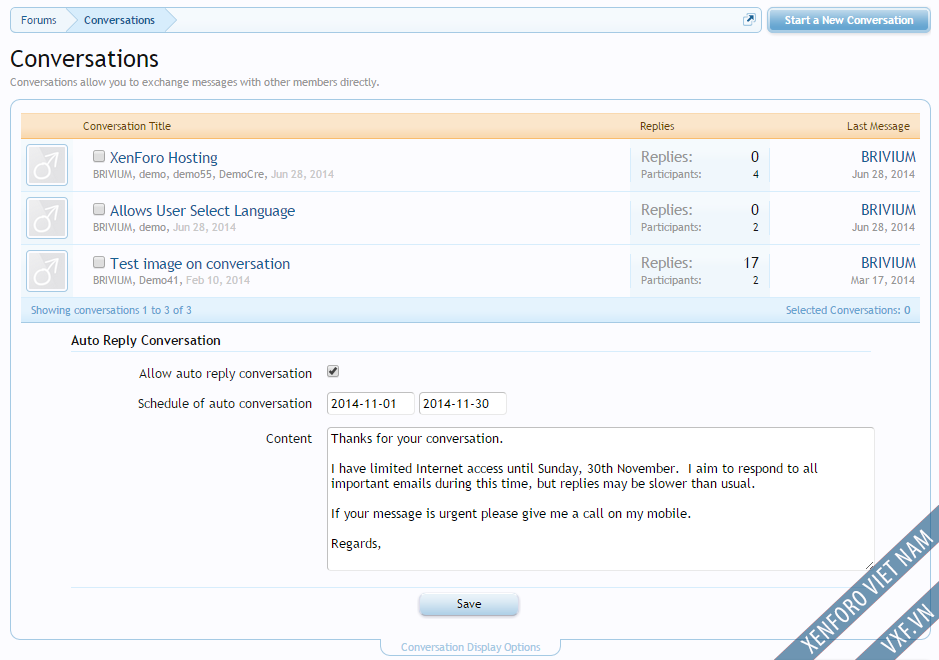Grab the Content textarea resize handle
Viewport: 939px width, 660px height.
(870, 565)
